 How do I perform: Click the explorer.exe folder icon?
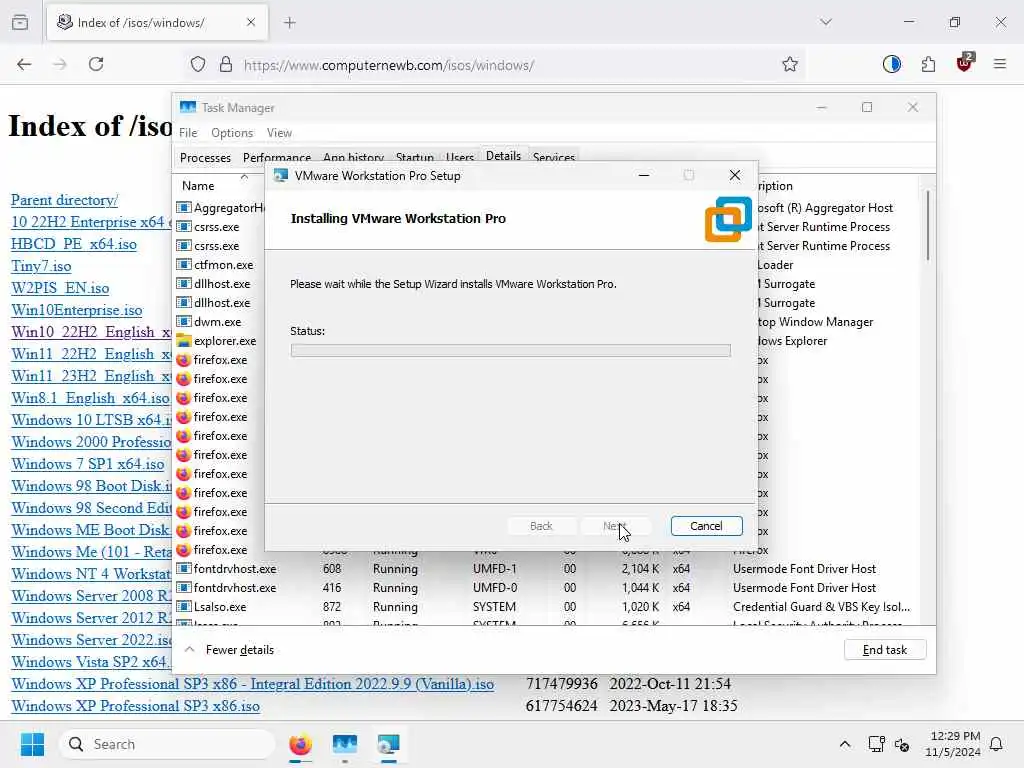pos(184,341)
